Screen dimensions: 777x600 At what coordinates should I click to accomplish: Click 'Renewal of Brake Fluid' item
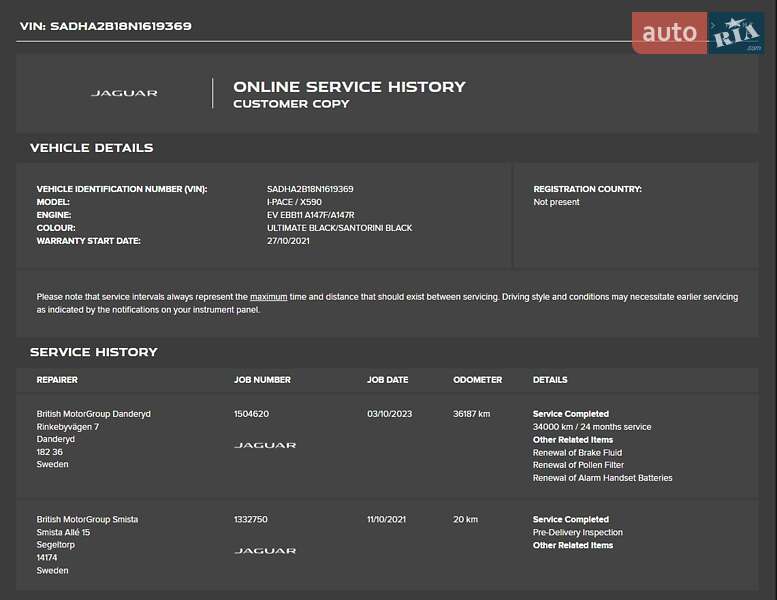tap(577, 452)
